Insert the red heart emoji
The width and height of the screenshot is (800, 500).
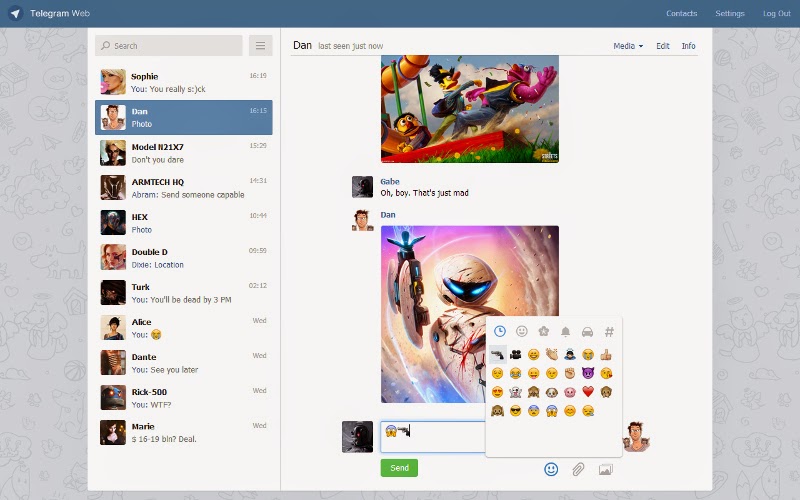(588, 392)
